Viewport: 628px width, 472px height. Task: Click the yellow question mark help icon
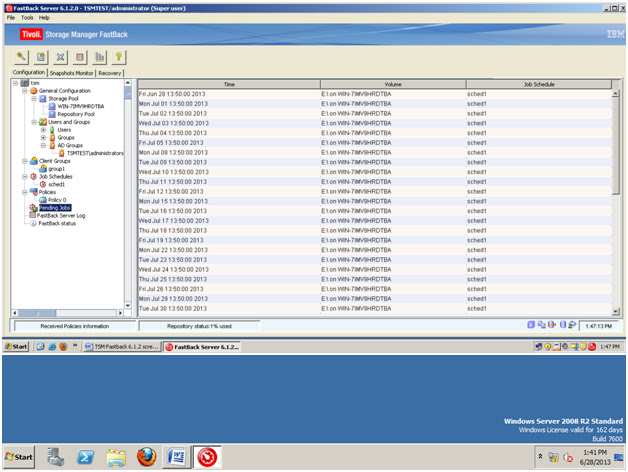tap(119, 57)
